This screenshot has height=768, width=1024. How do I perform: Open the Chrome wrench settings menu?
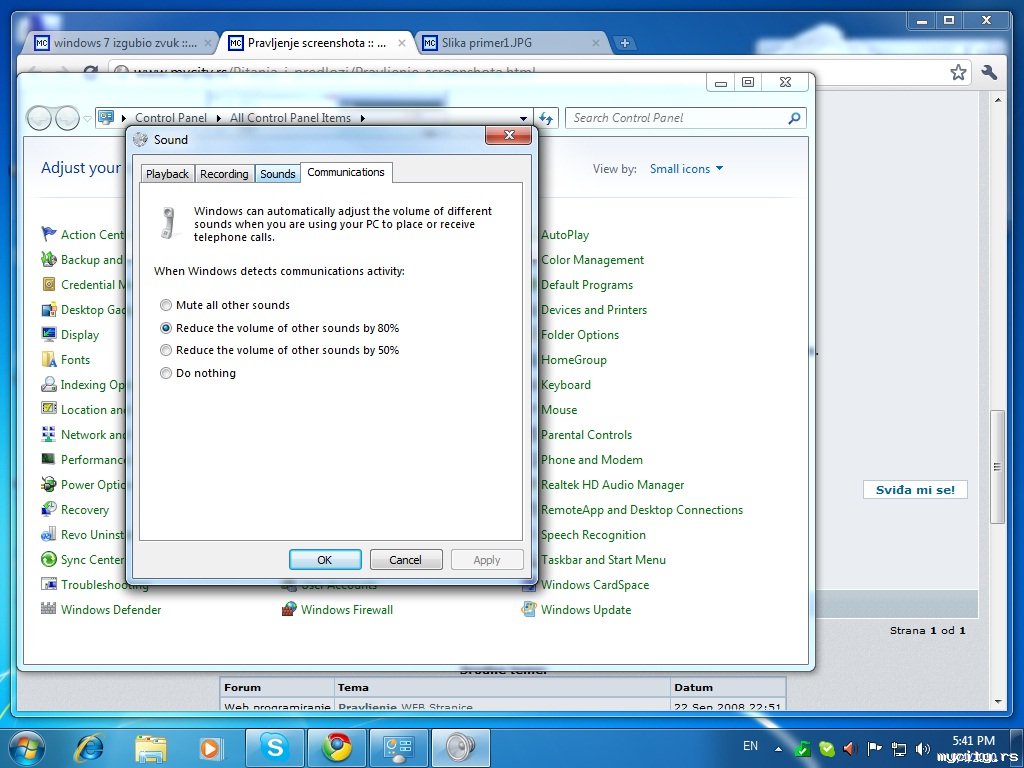tap(989, 72)
